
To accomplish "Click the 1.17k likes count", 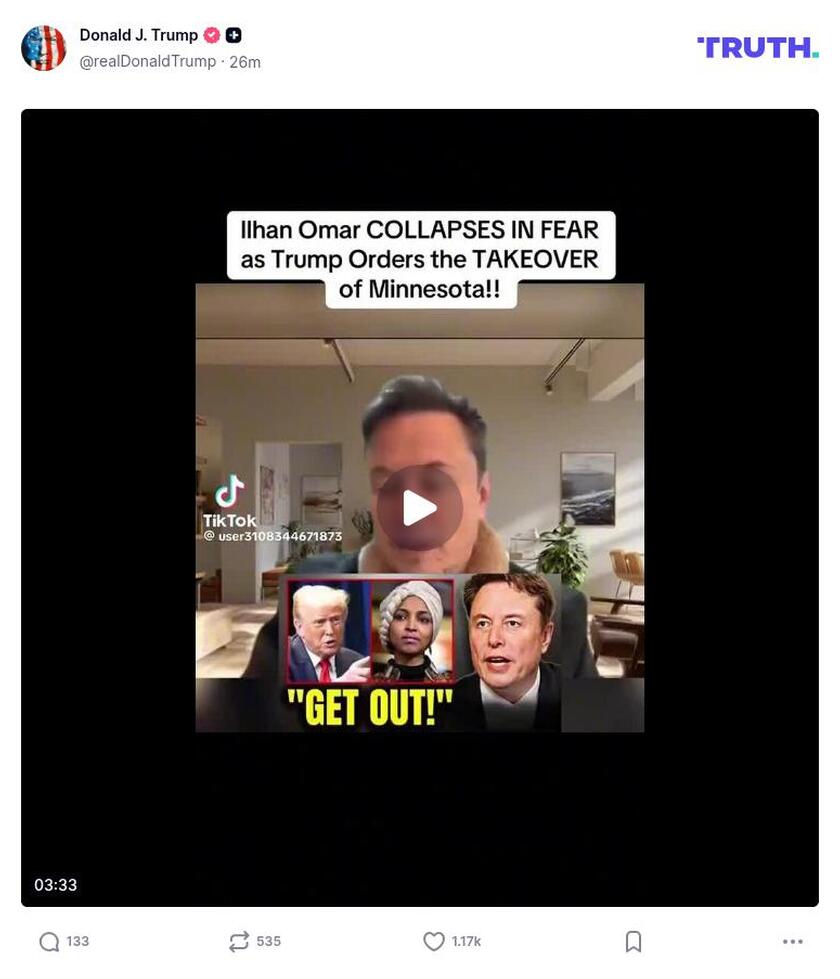I will (x=467, y=942).
